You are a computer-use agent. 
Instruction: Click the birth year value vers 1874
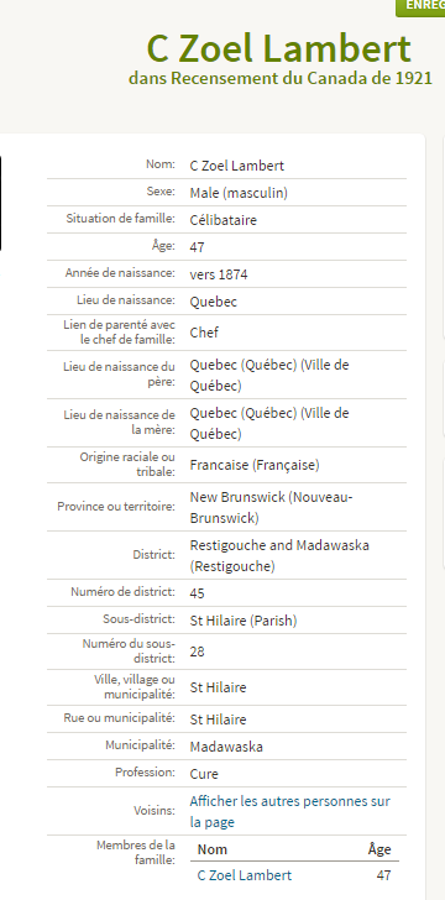click(219, 274)
